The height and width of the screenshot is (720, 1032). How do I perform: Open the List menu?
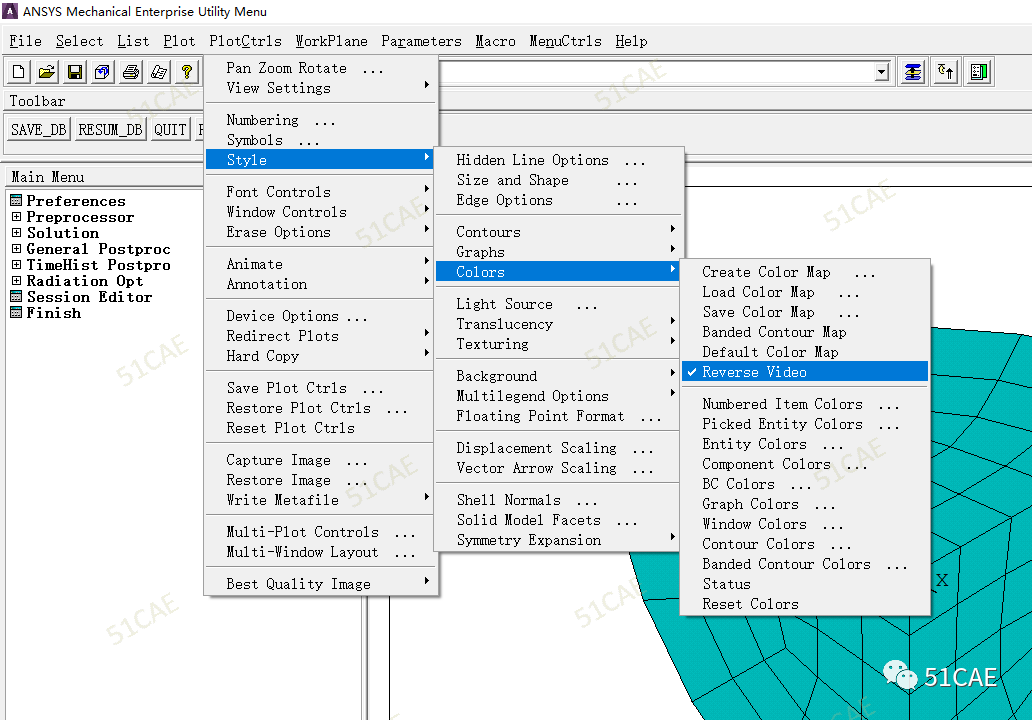(x=133, y=41)
